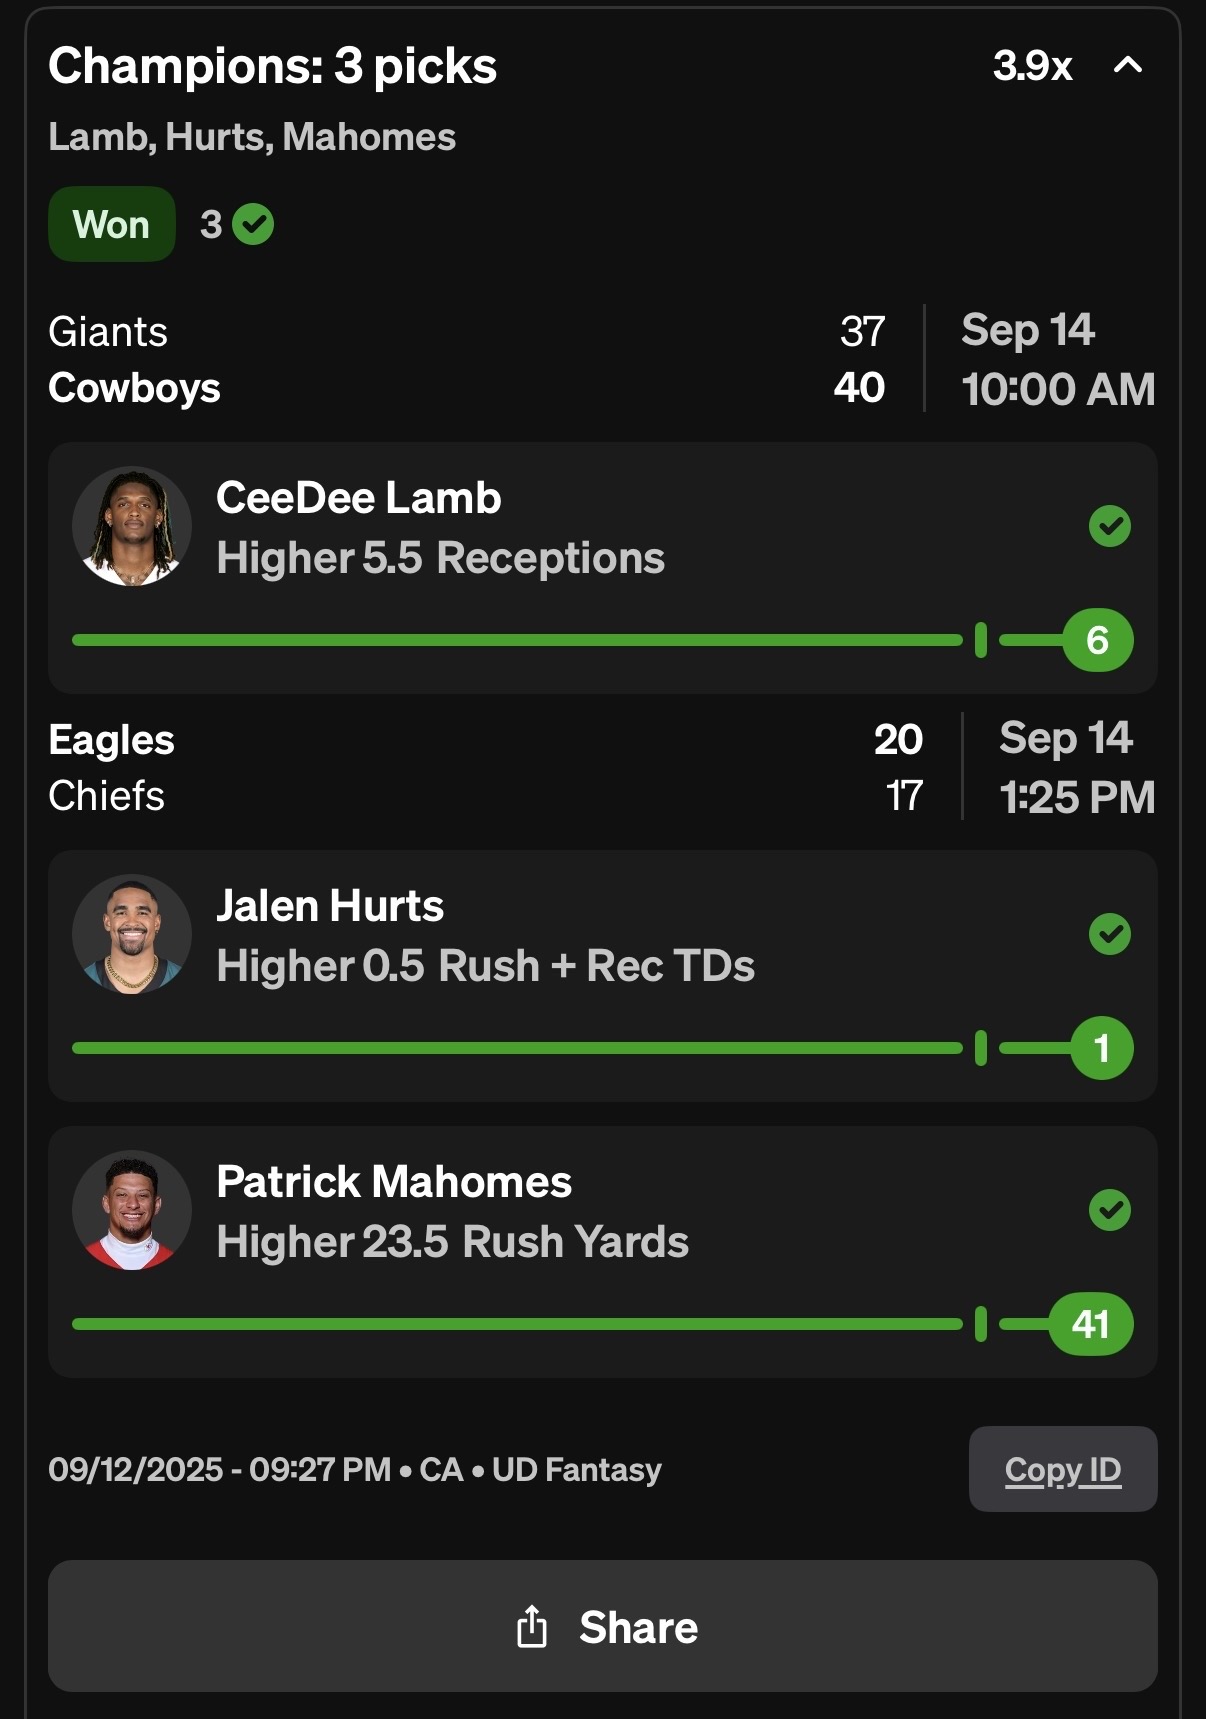Screen dimensions: 1206x1719
Task: Select the Champions: 3 picks title
Action: (x=272, y=66)
